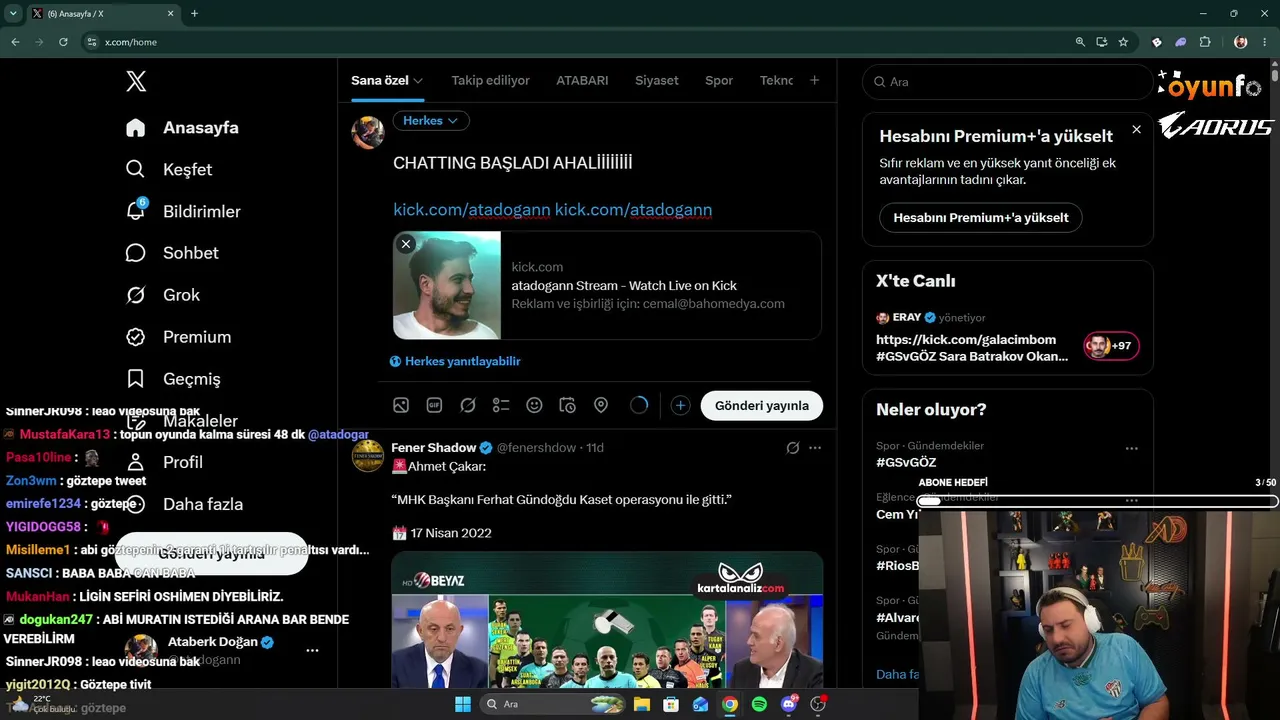Screen dimensions: 1280x720
Task: Click the Ara search field on X
Action: [x=1008, y=82]
